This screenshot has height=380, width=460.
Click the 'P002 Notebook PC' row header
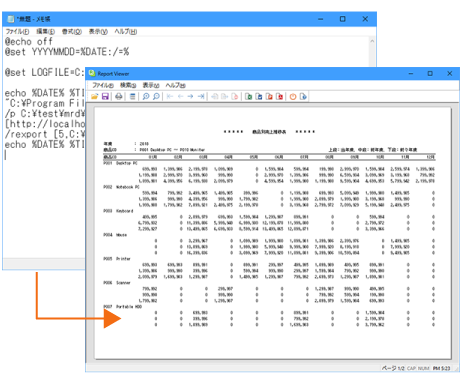pos(121,187)
